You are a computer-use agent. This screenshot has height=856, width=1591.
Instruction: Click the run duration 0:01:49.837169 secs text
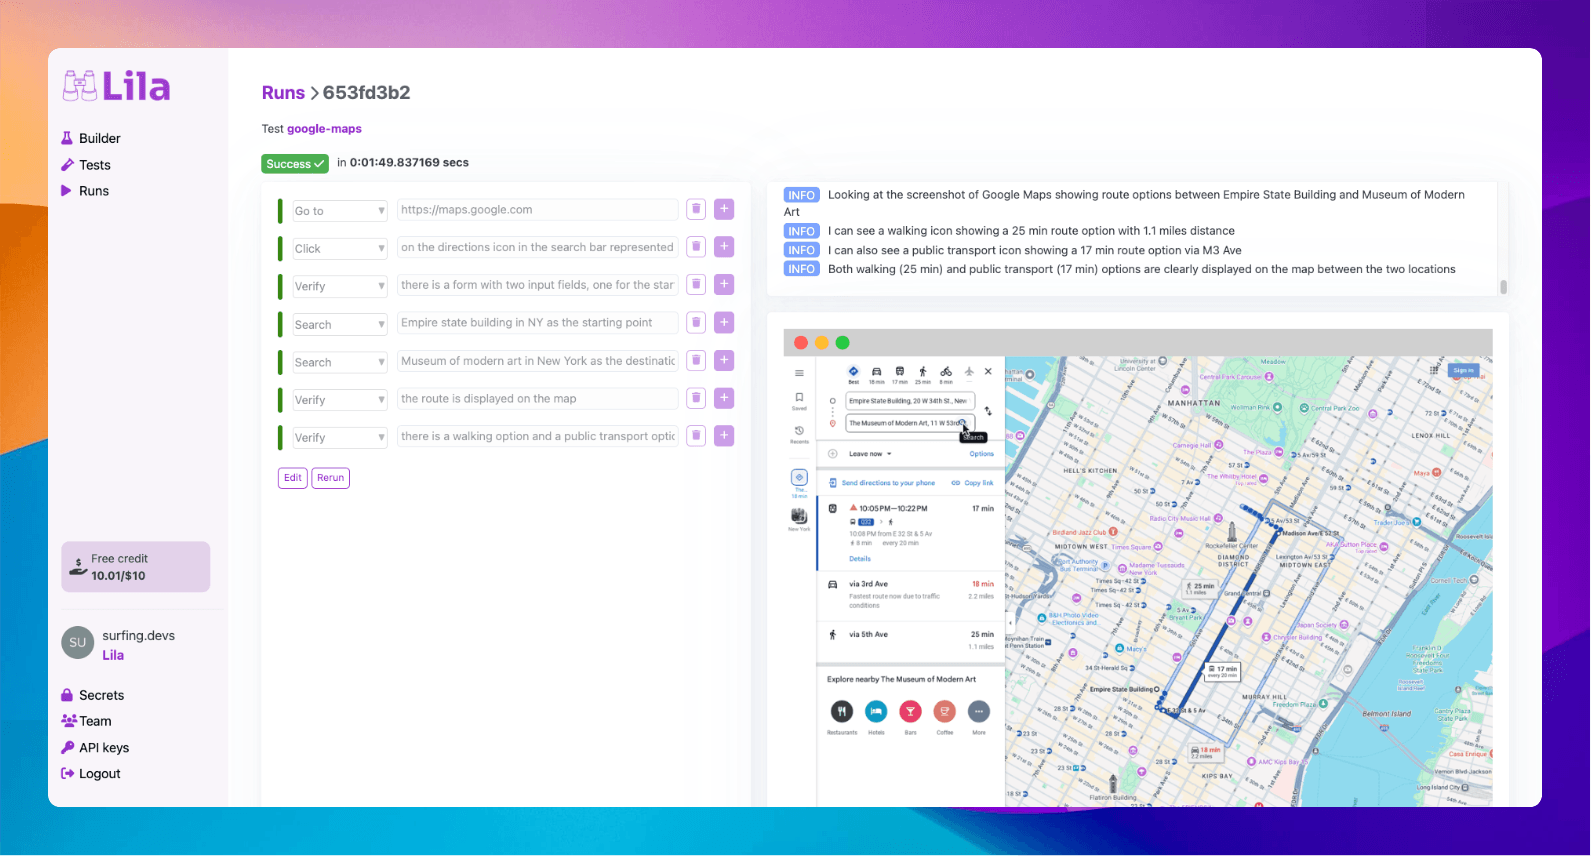pos(409,163)
